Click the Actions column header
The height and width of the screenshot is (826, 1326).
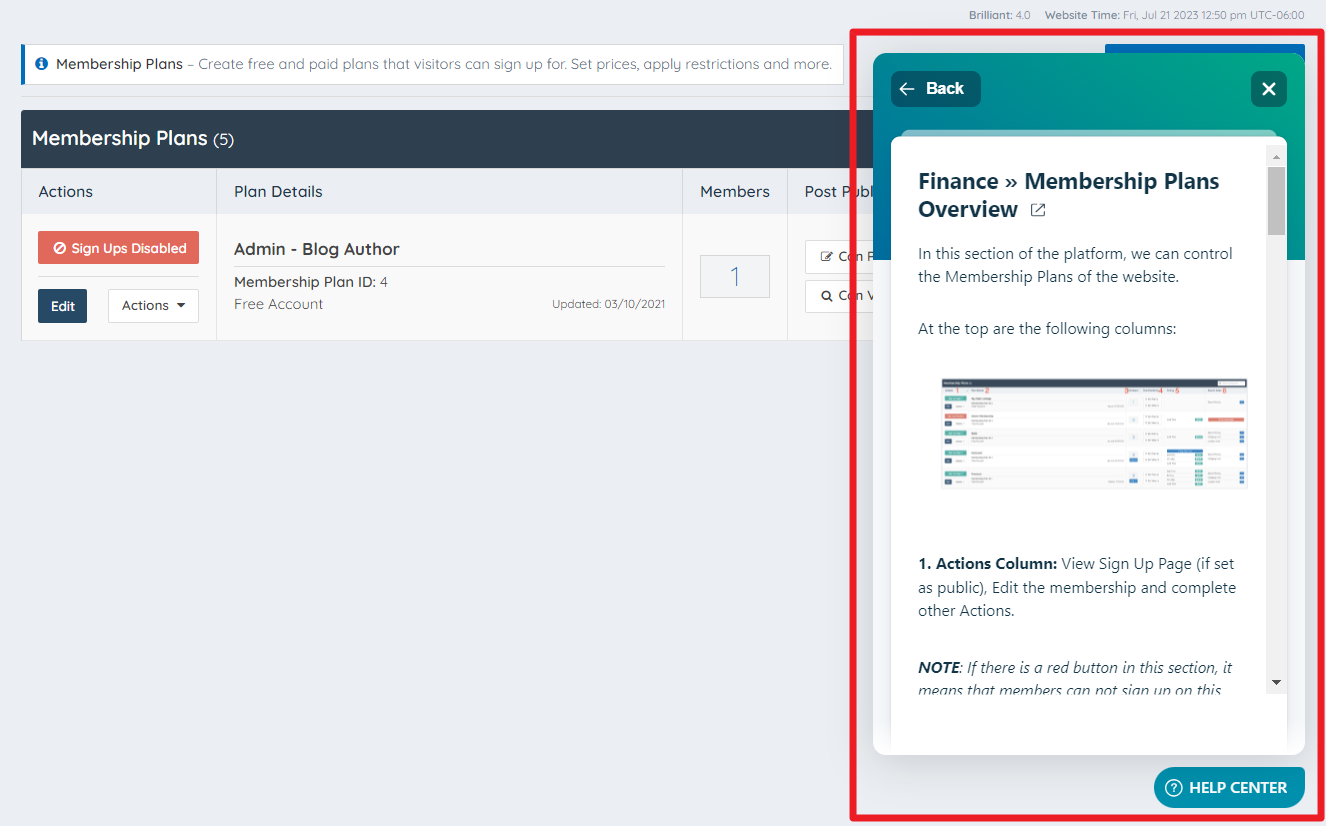[x=66, y=192]
